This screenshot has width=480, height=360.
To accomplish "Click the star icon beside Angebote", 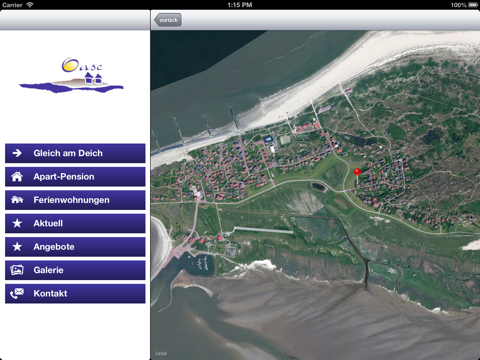I will (x=17, y=246).
